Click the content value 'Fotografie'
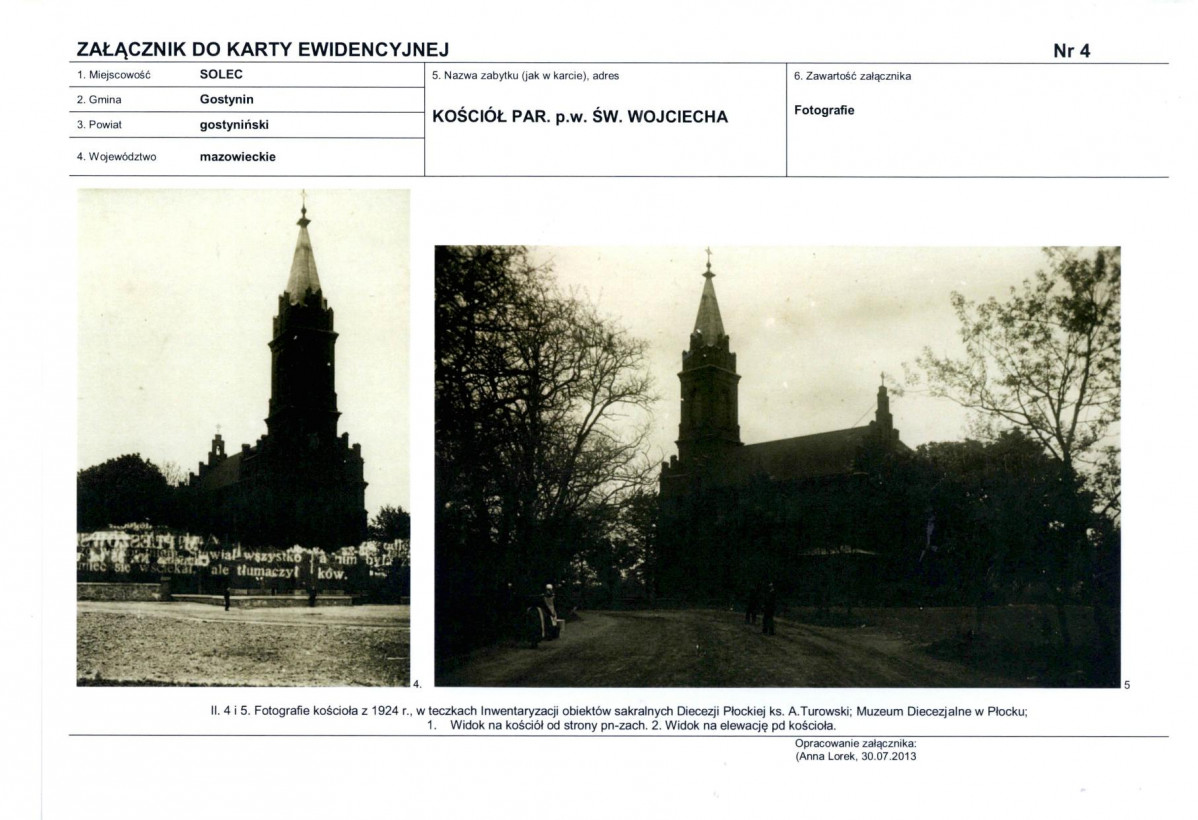 [824, 110]
